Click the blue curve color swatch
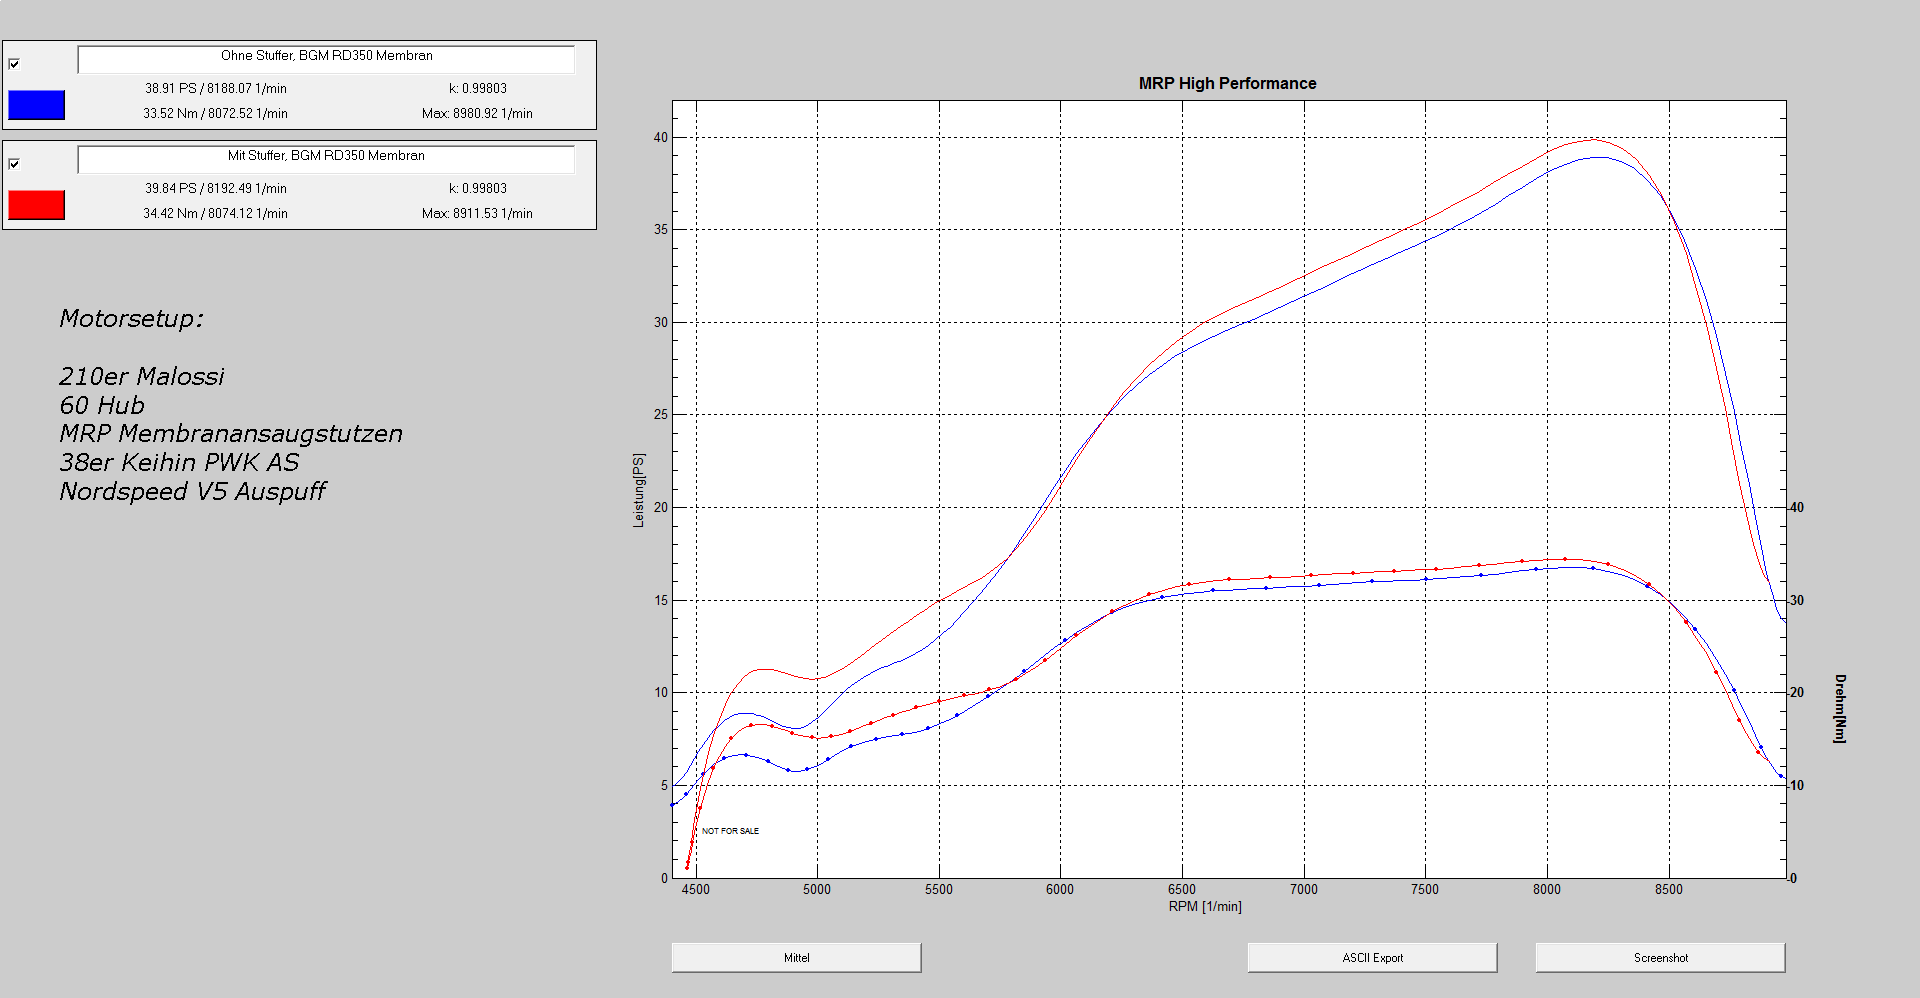Viewport: 1920px width, 998px height. point(36,105)
